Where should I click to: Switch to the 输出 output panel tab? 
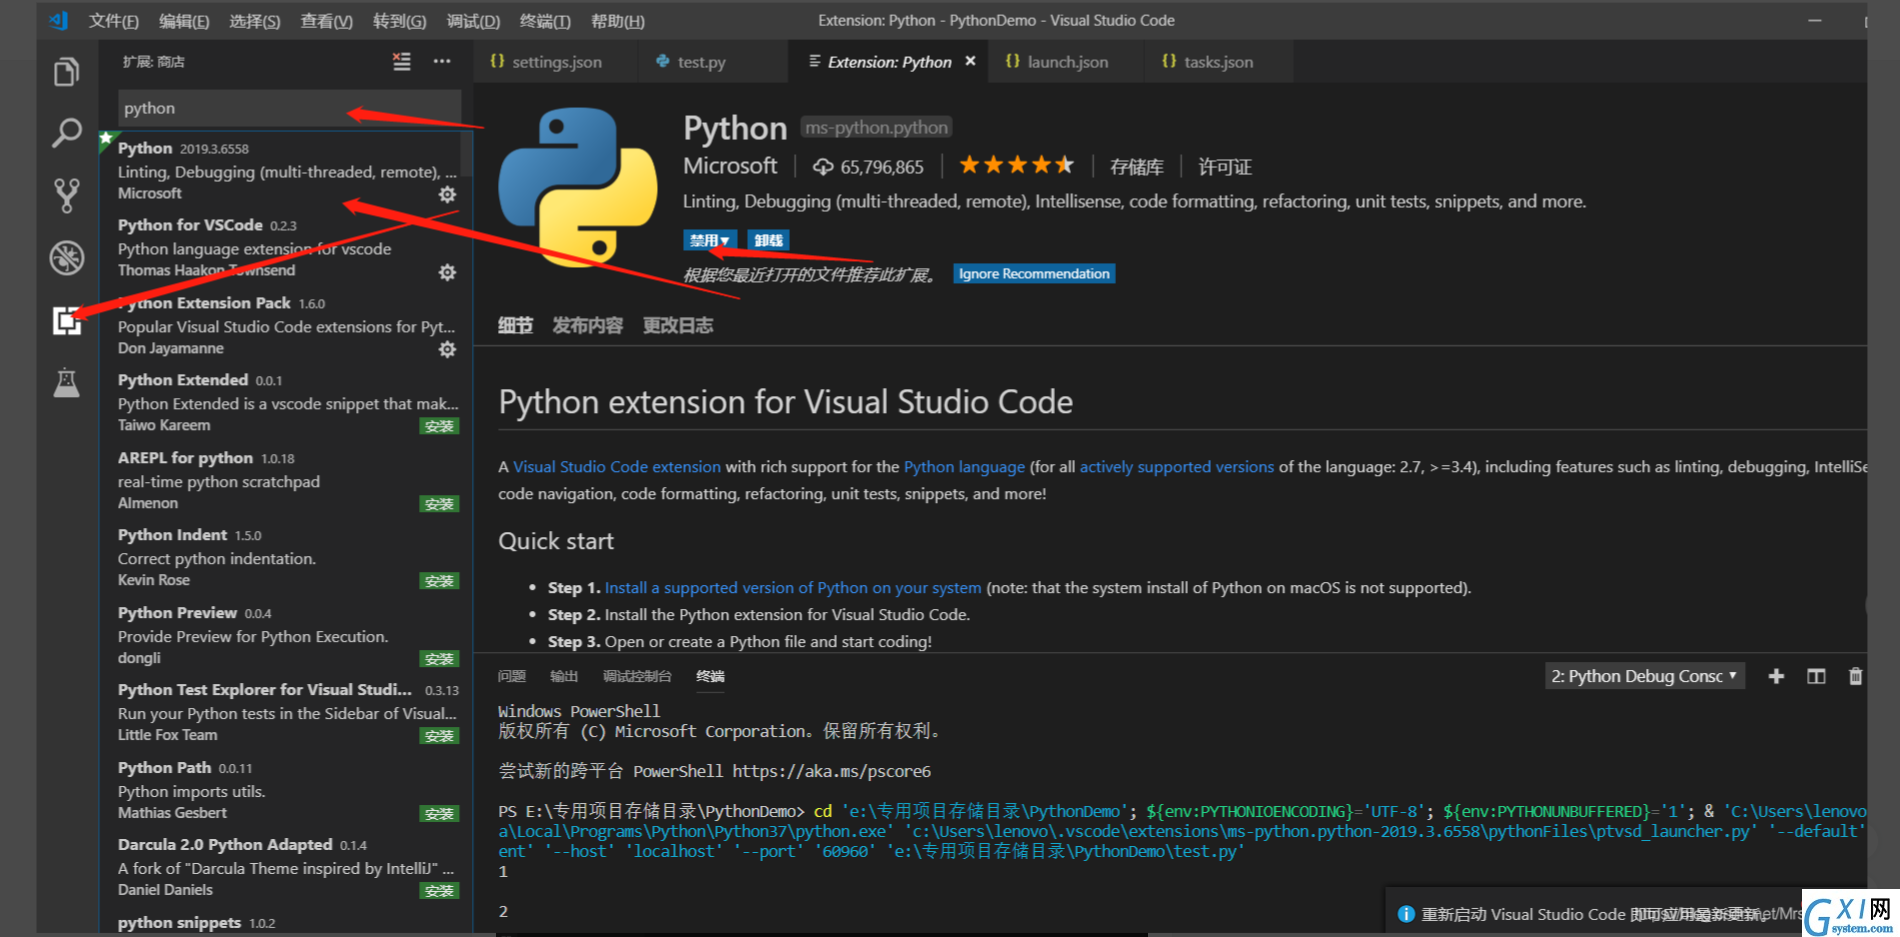click(x=564, y=677)
